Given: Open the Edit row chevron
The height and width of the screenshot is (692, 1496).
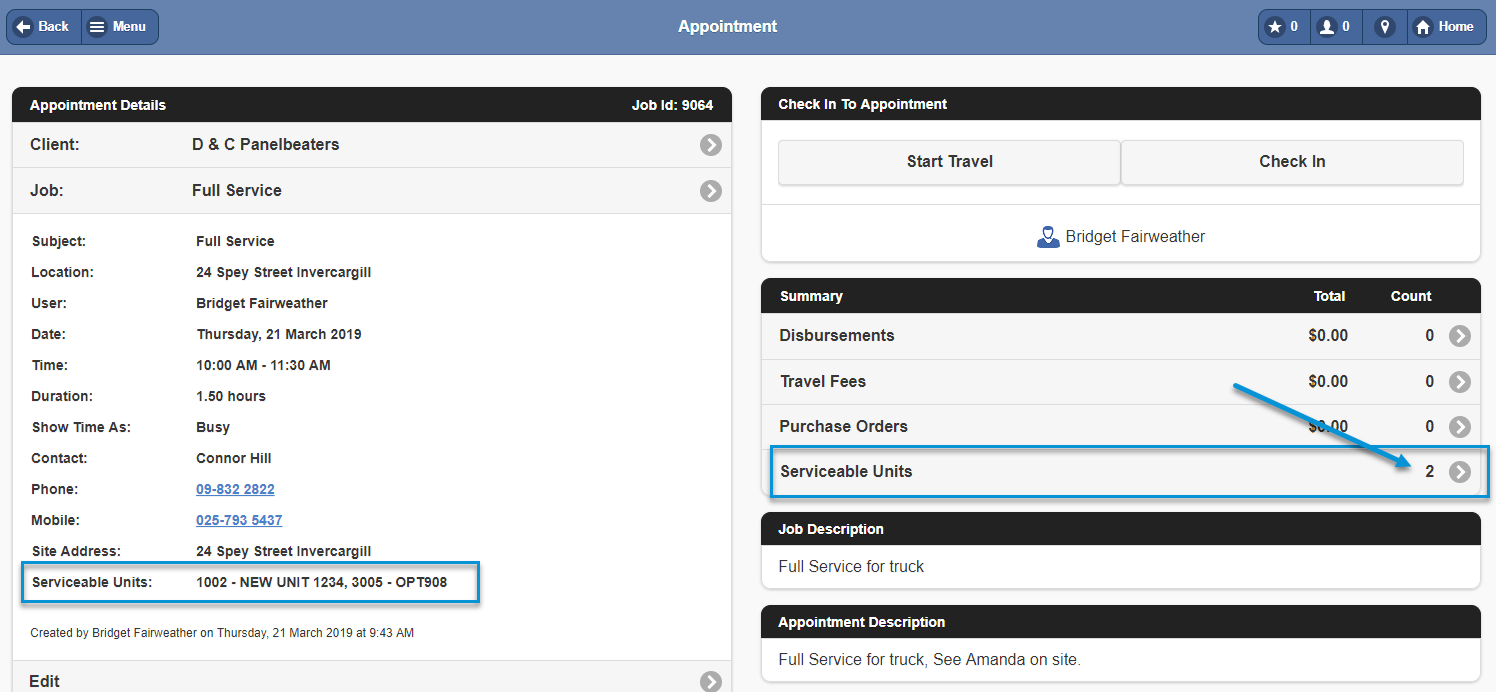Looking at the screenshot, I should tap(711, 682).
